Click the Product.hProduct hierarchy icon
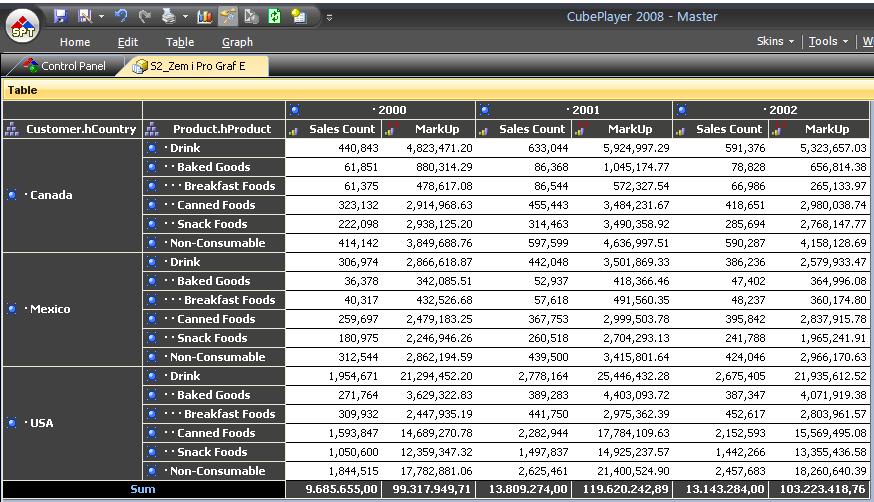 tap(152, 129)
